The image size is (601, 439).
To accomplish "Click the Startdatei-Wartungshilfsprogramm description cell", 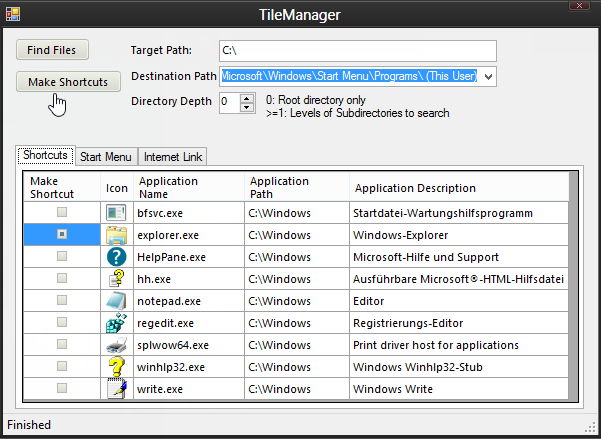I will (x=459, y=213).
